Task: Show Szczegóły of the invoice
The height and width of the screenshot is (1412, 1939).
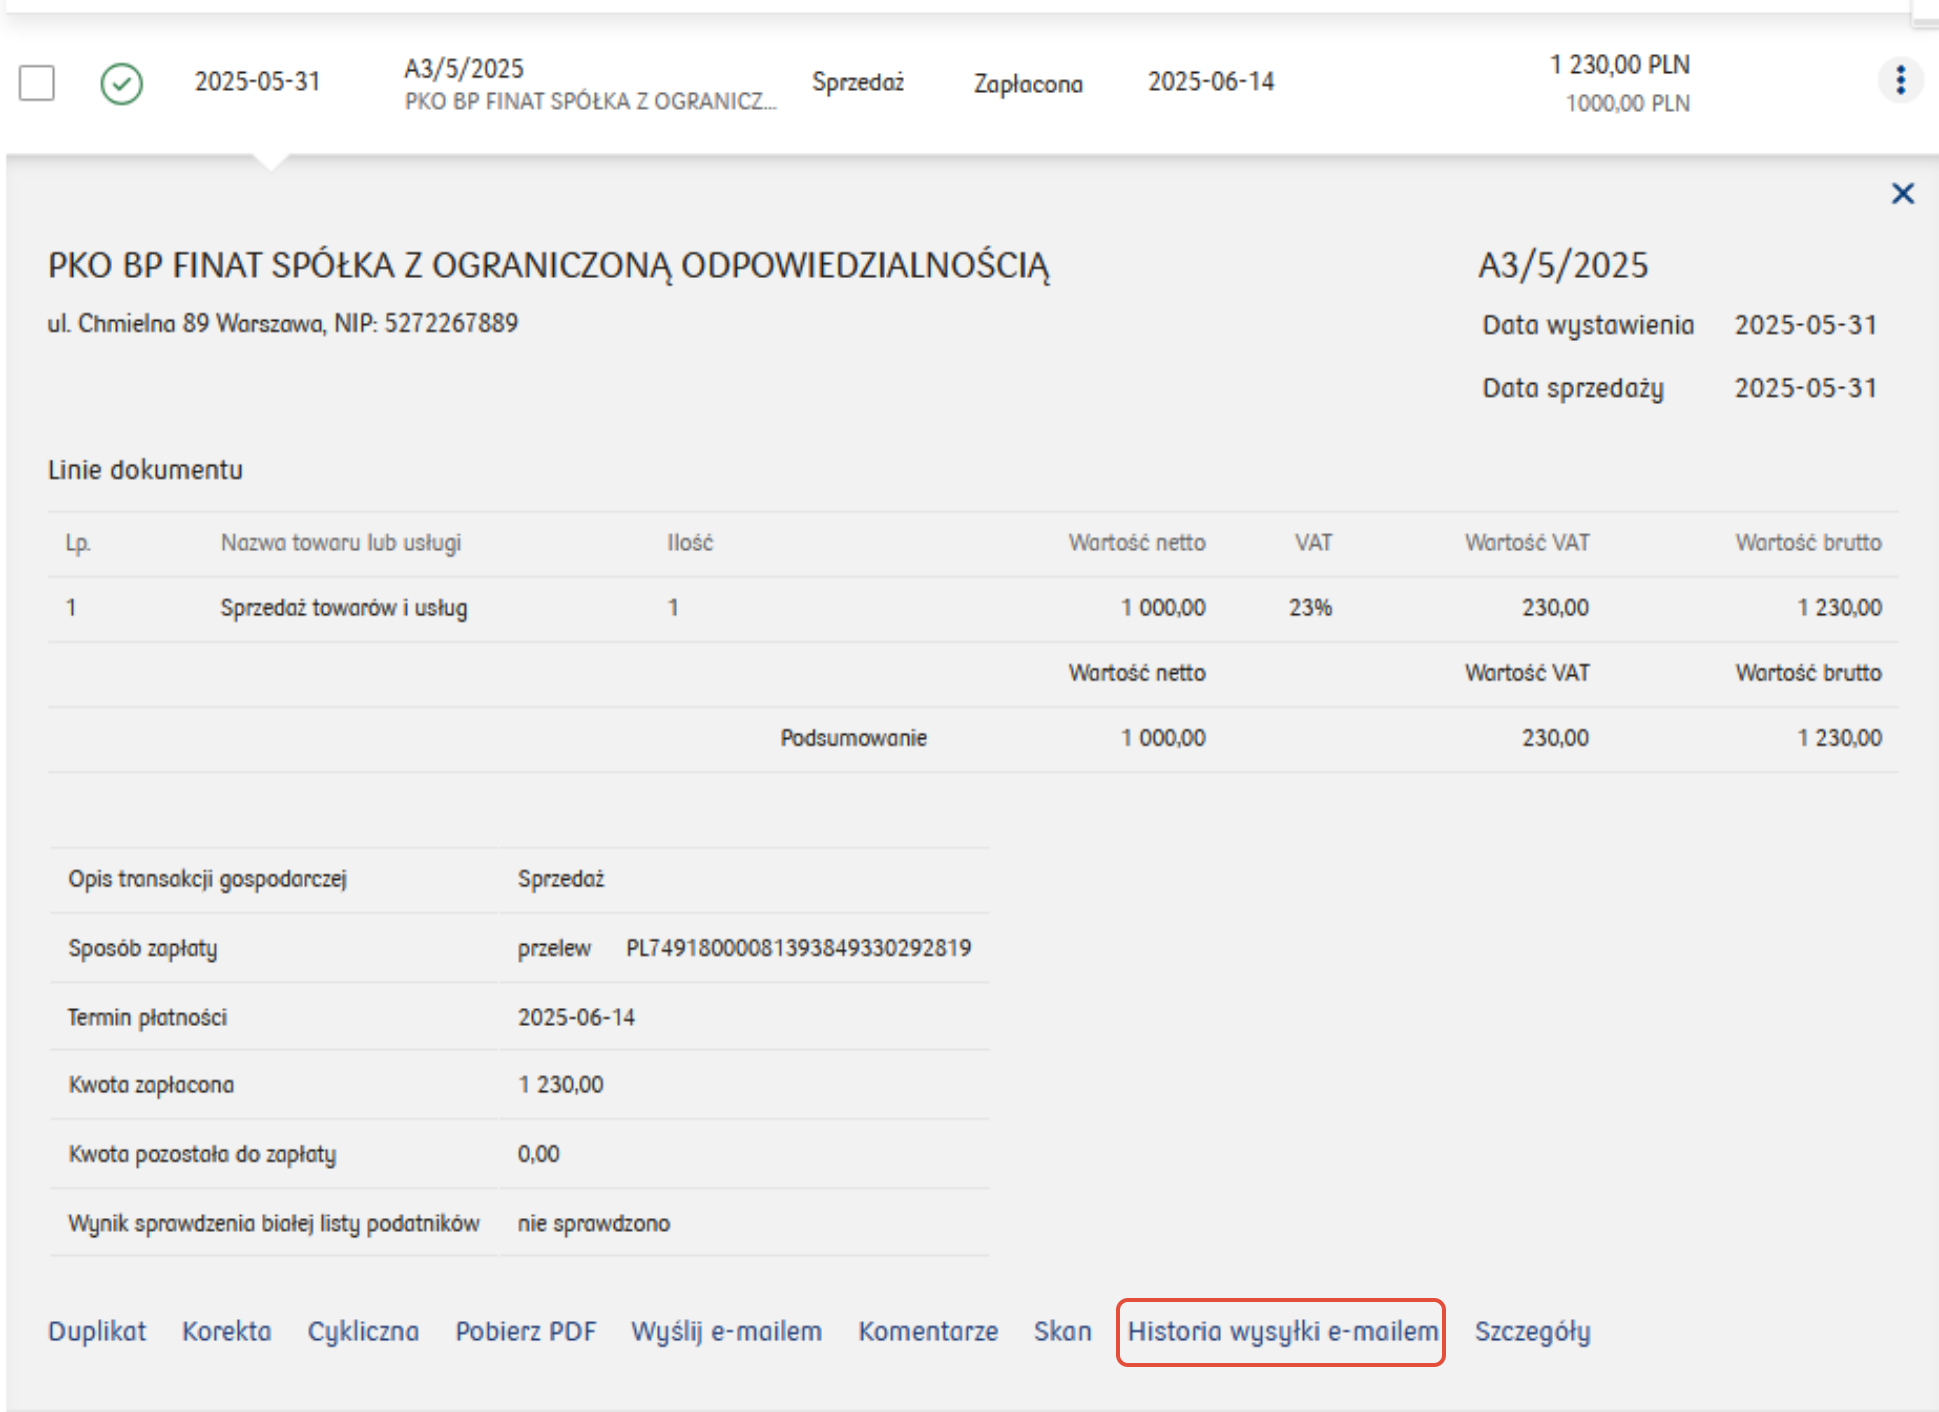Action: tap(1532, 1331)
